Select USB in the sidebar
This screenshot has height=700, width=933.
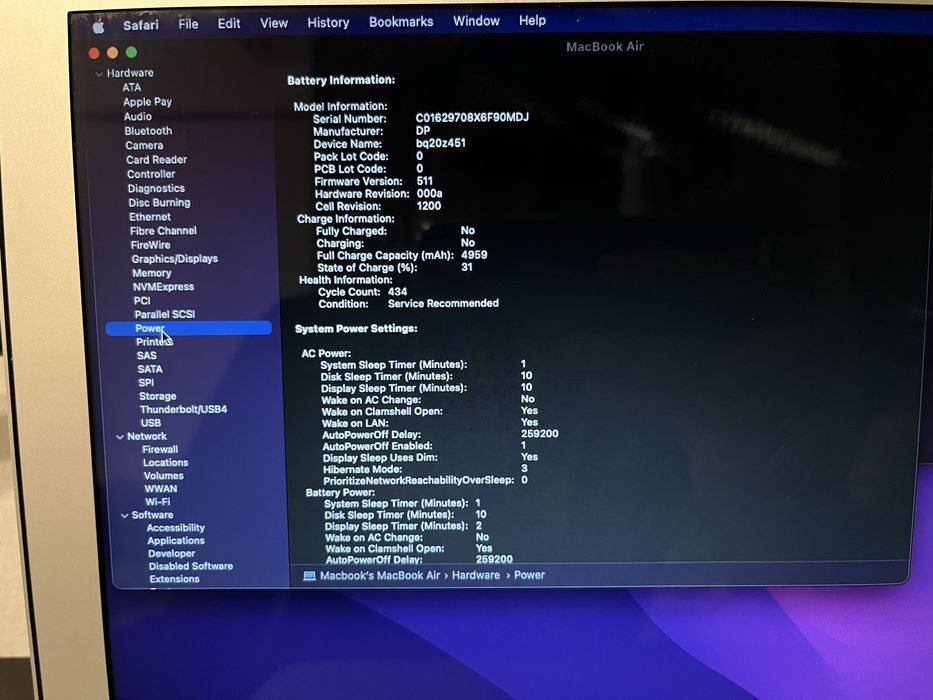[151, 423]
